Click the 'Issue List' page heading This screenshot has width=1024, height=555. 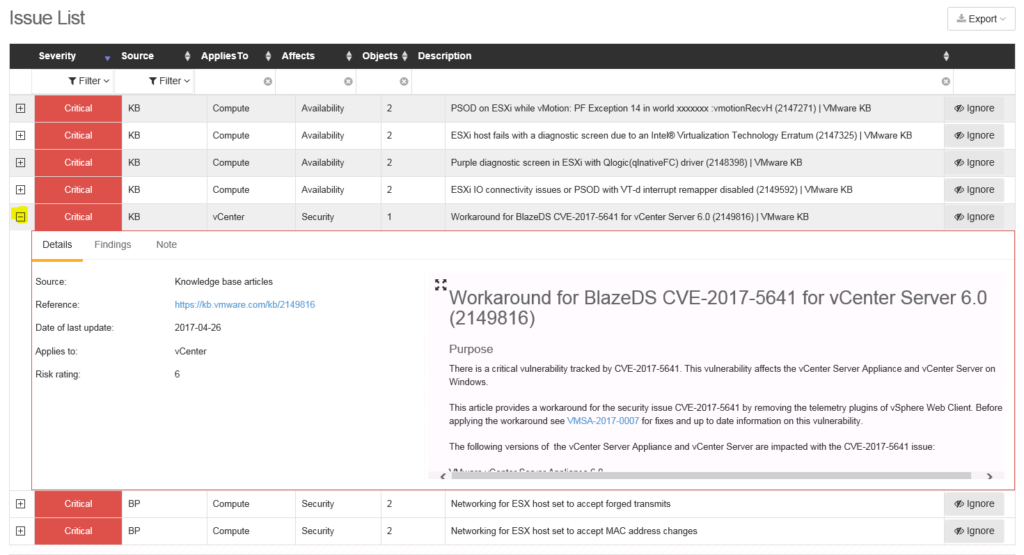pos(47,18)
